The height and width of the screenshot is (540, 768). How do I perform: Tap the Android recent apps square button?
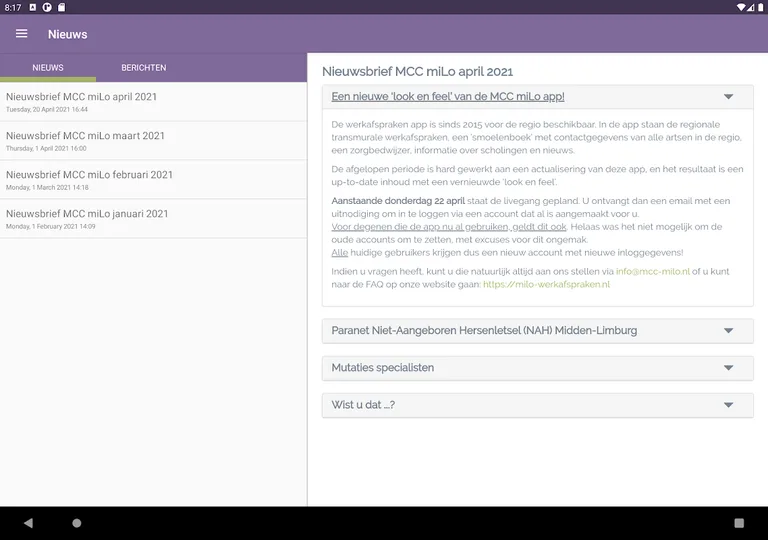click(739, 523)
